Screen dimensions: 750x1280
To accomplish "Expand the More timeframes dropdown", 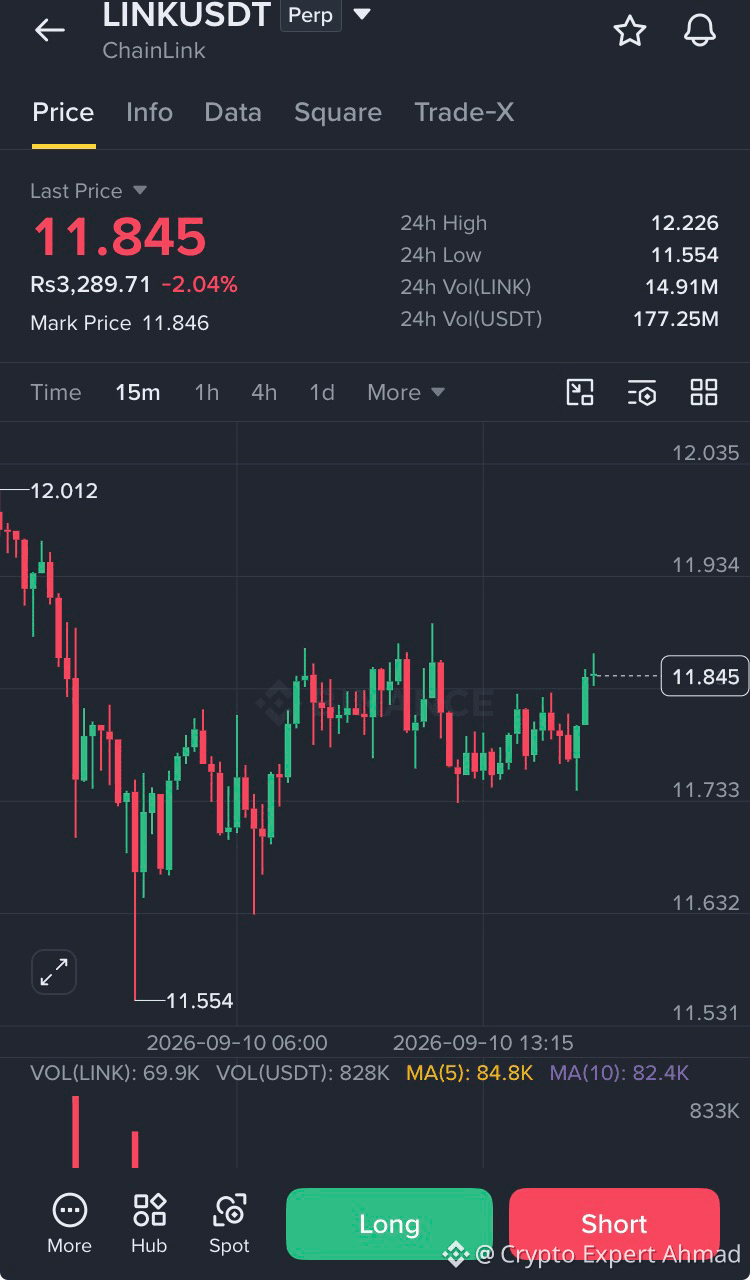I will (406, 392).
